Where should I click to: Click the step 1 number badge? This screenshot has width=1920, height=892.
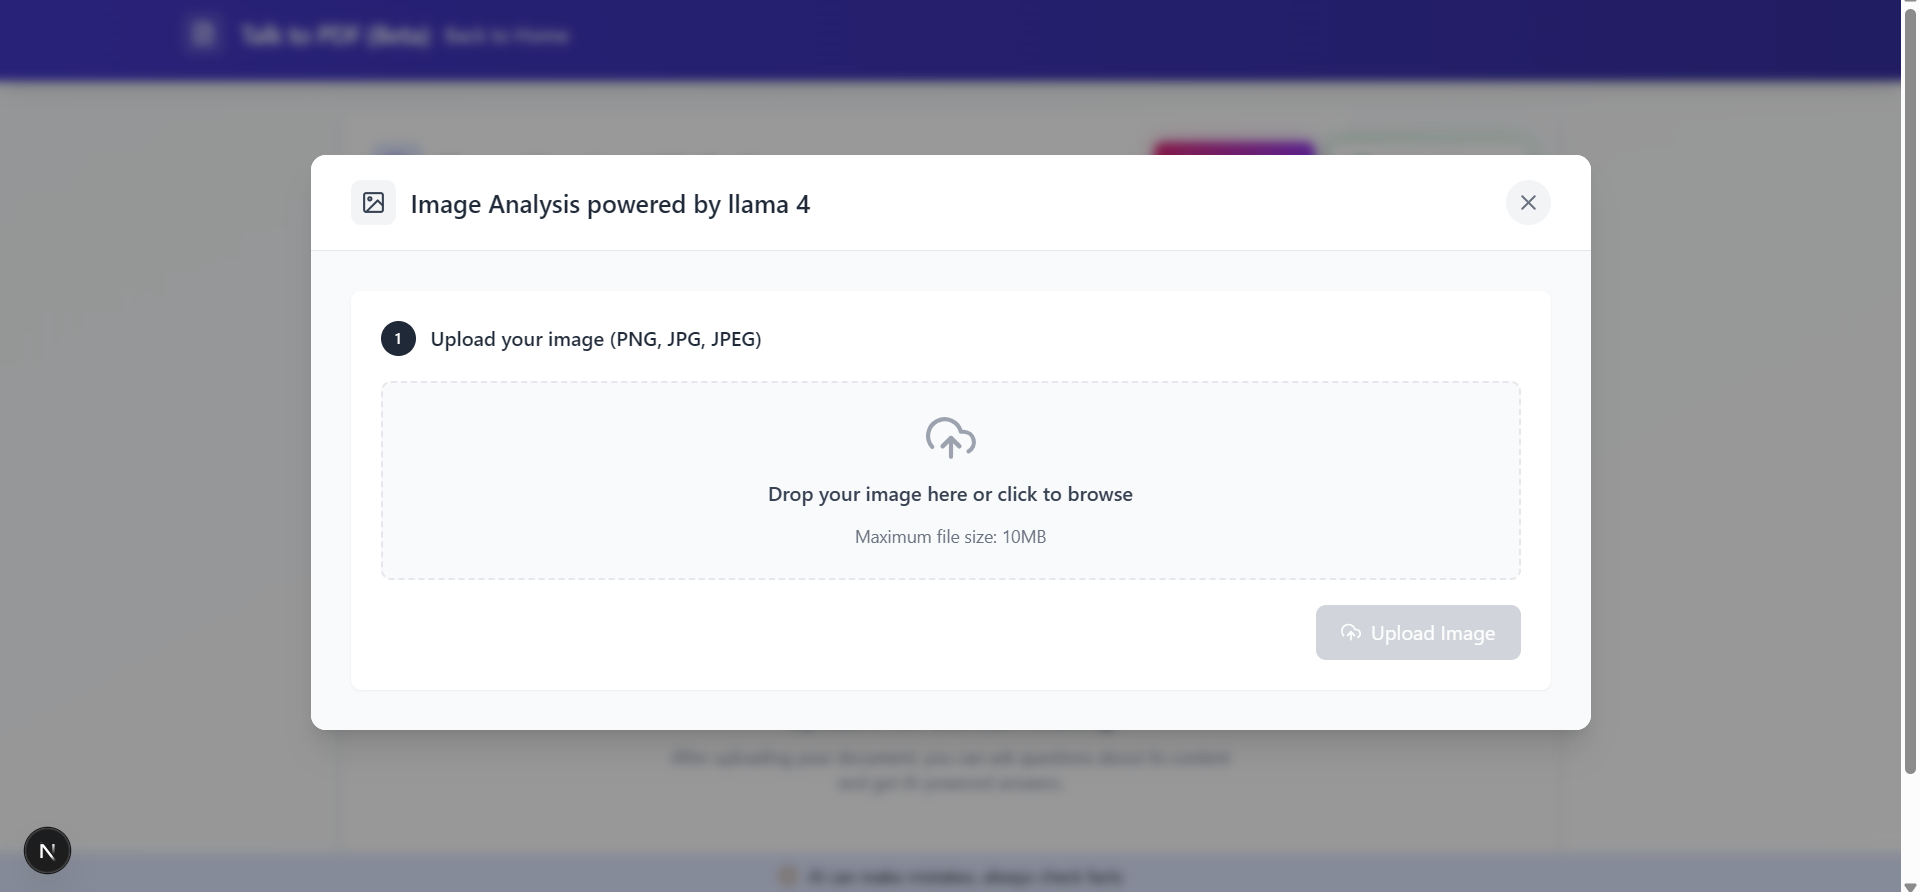click(x=398, y=339)
